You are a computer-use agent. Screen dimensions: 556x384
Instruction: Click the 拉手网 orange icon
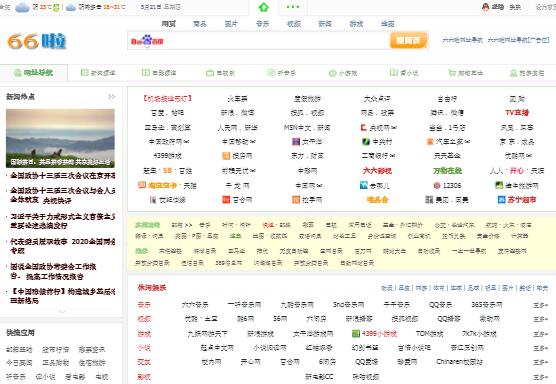(x=296, y=200)
